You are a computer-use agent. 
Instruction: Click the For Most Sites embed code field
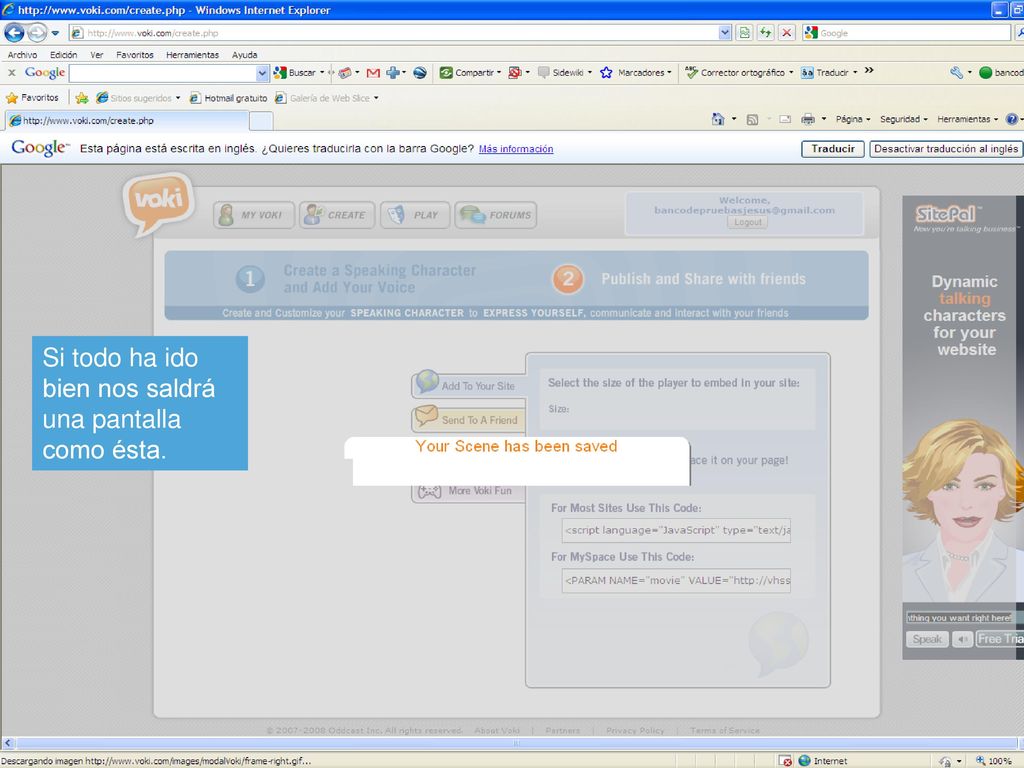[x=676, y=530]
